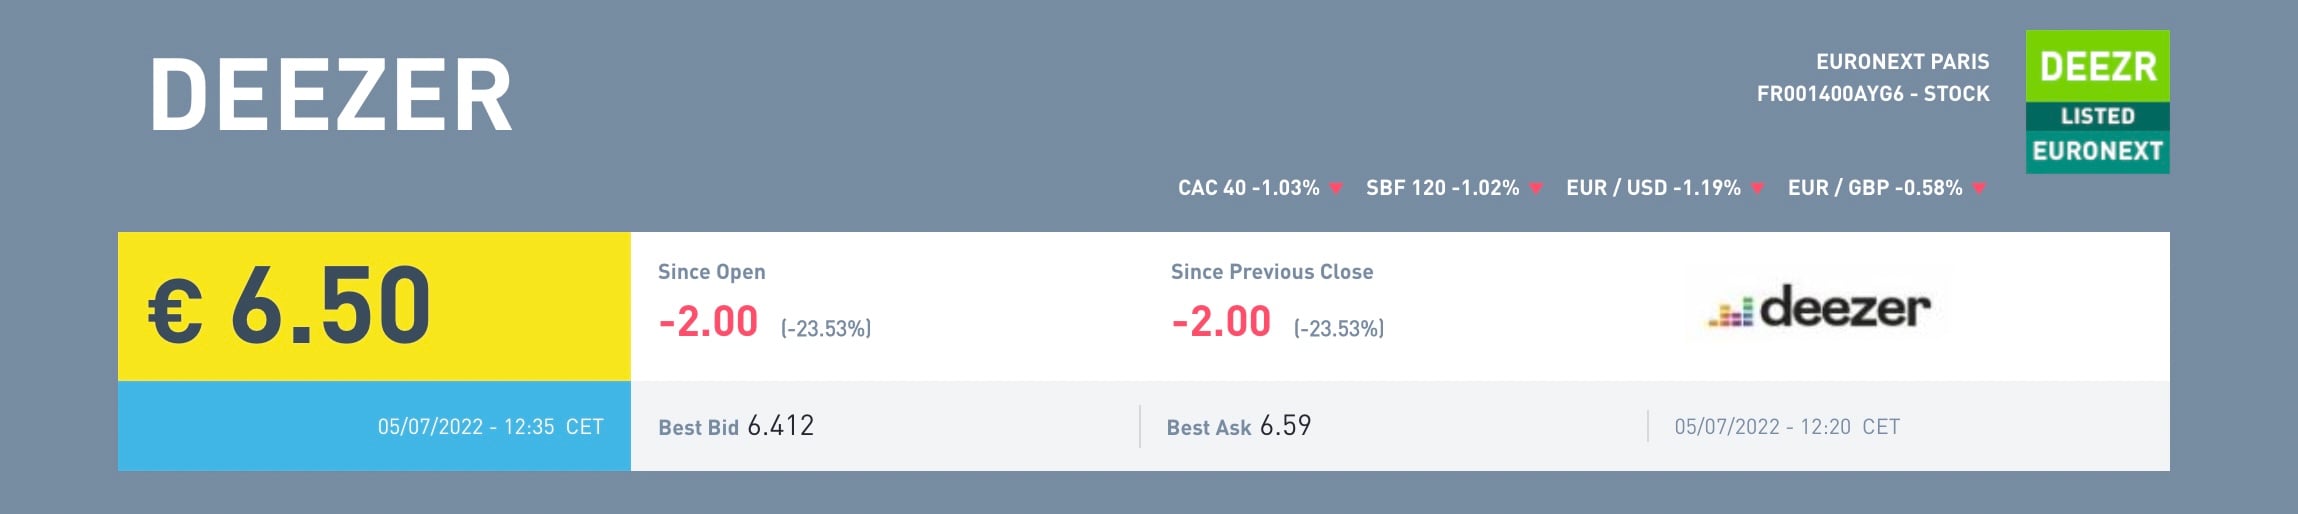Image resolution: width=2298 pixels, height=514 pixels.
Task: Click the 12:20 CET quote timestamp
Action: [1787, 427]
